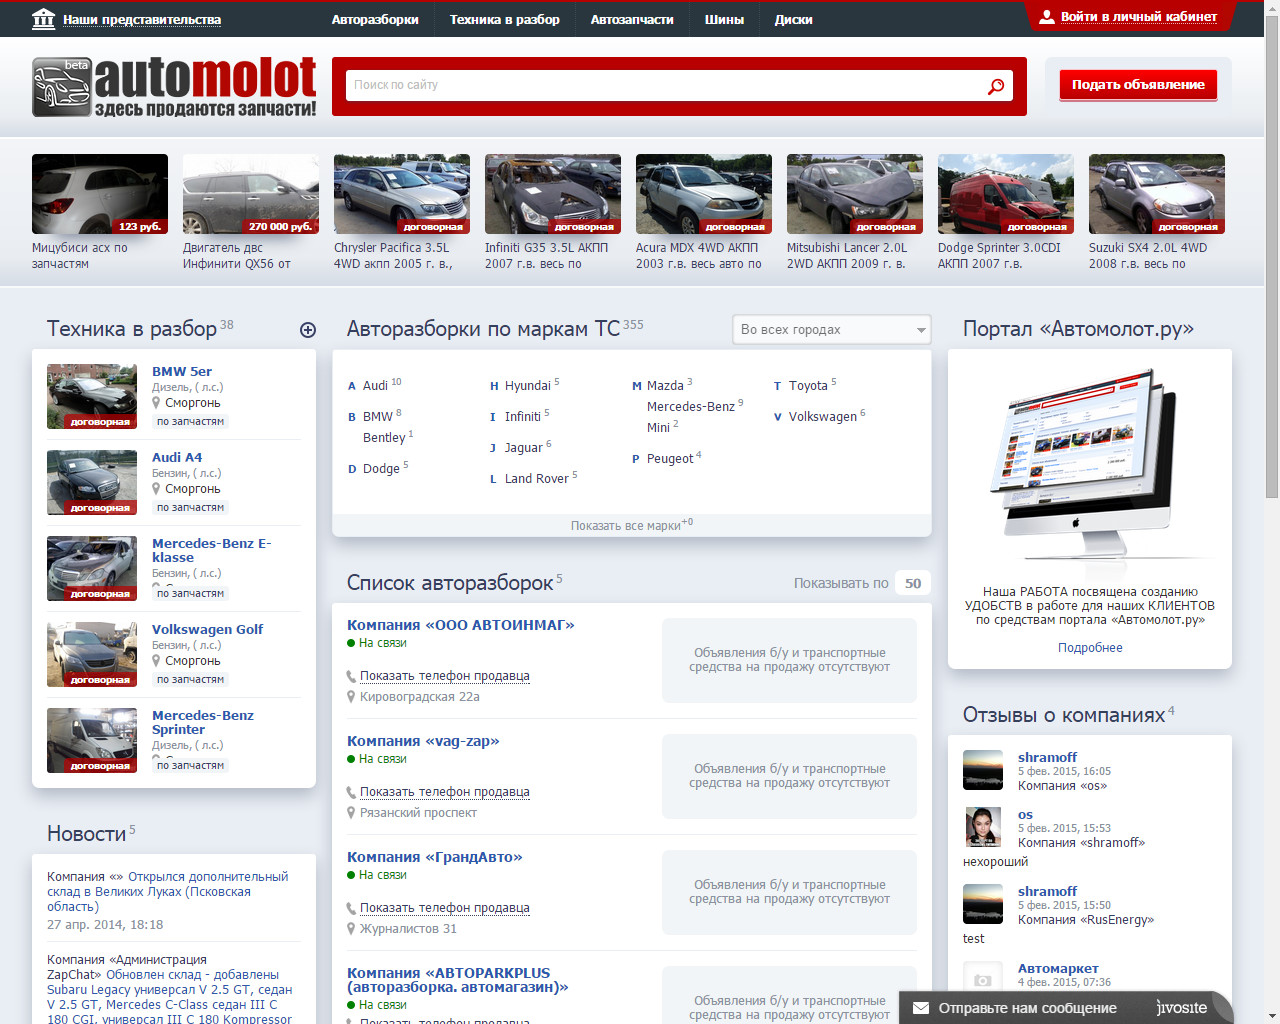Open Infiniti G35 listing title
The width and height of the screenshot is (1280, 1024).
pos(546,256)
